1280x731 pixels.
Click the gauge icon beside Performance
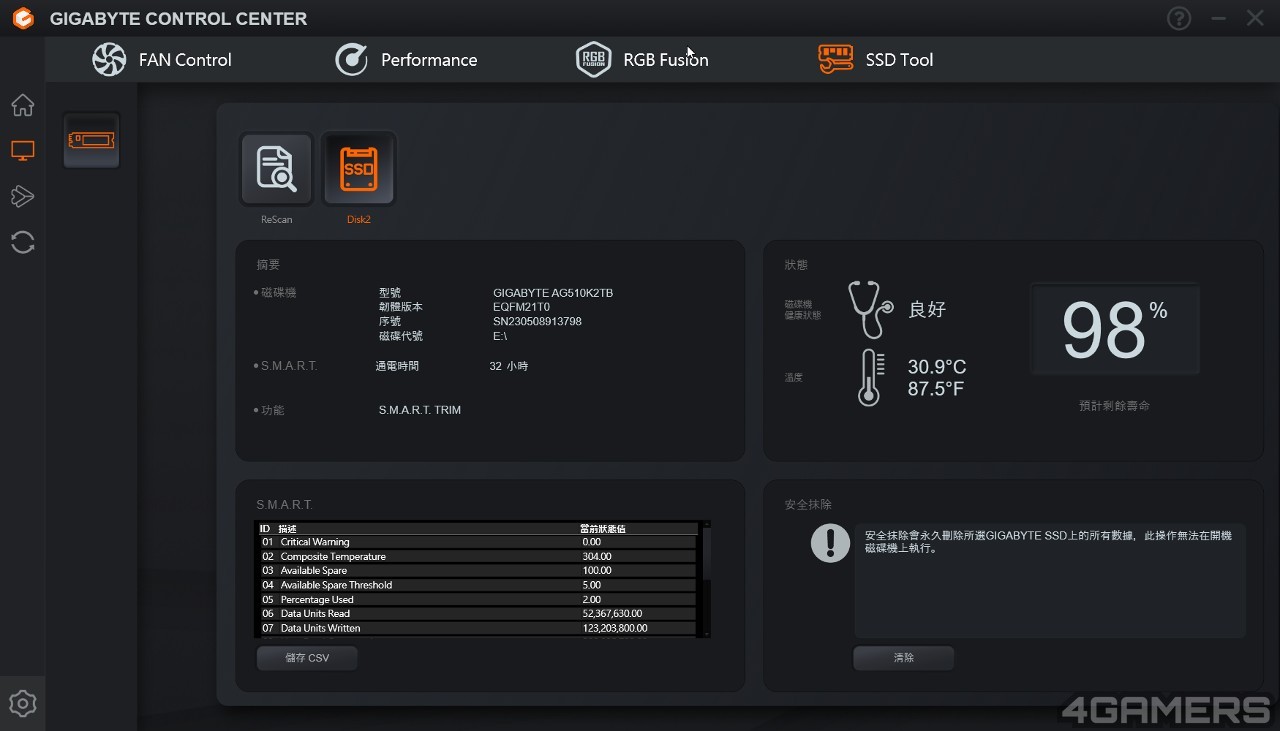point(351,60)
